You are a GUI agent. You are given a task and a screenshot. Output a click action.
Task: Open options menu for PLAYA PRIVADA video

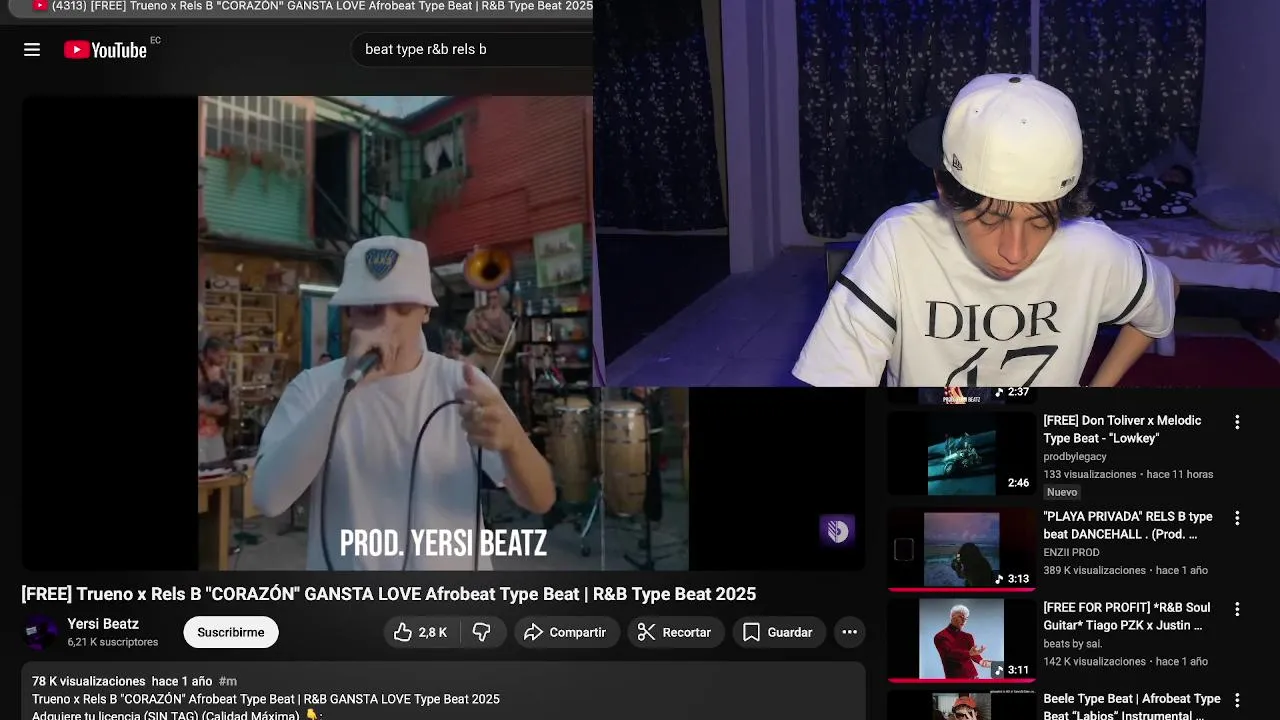(1237, 518)
